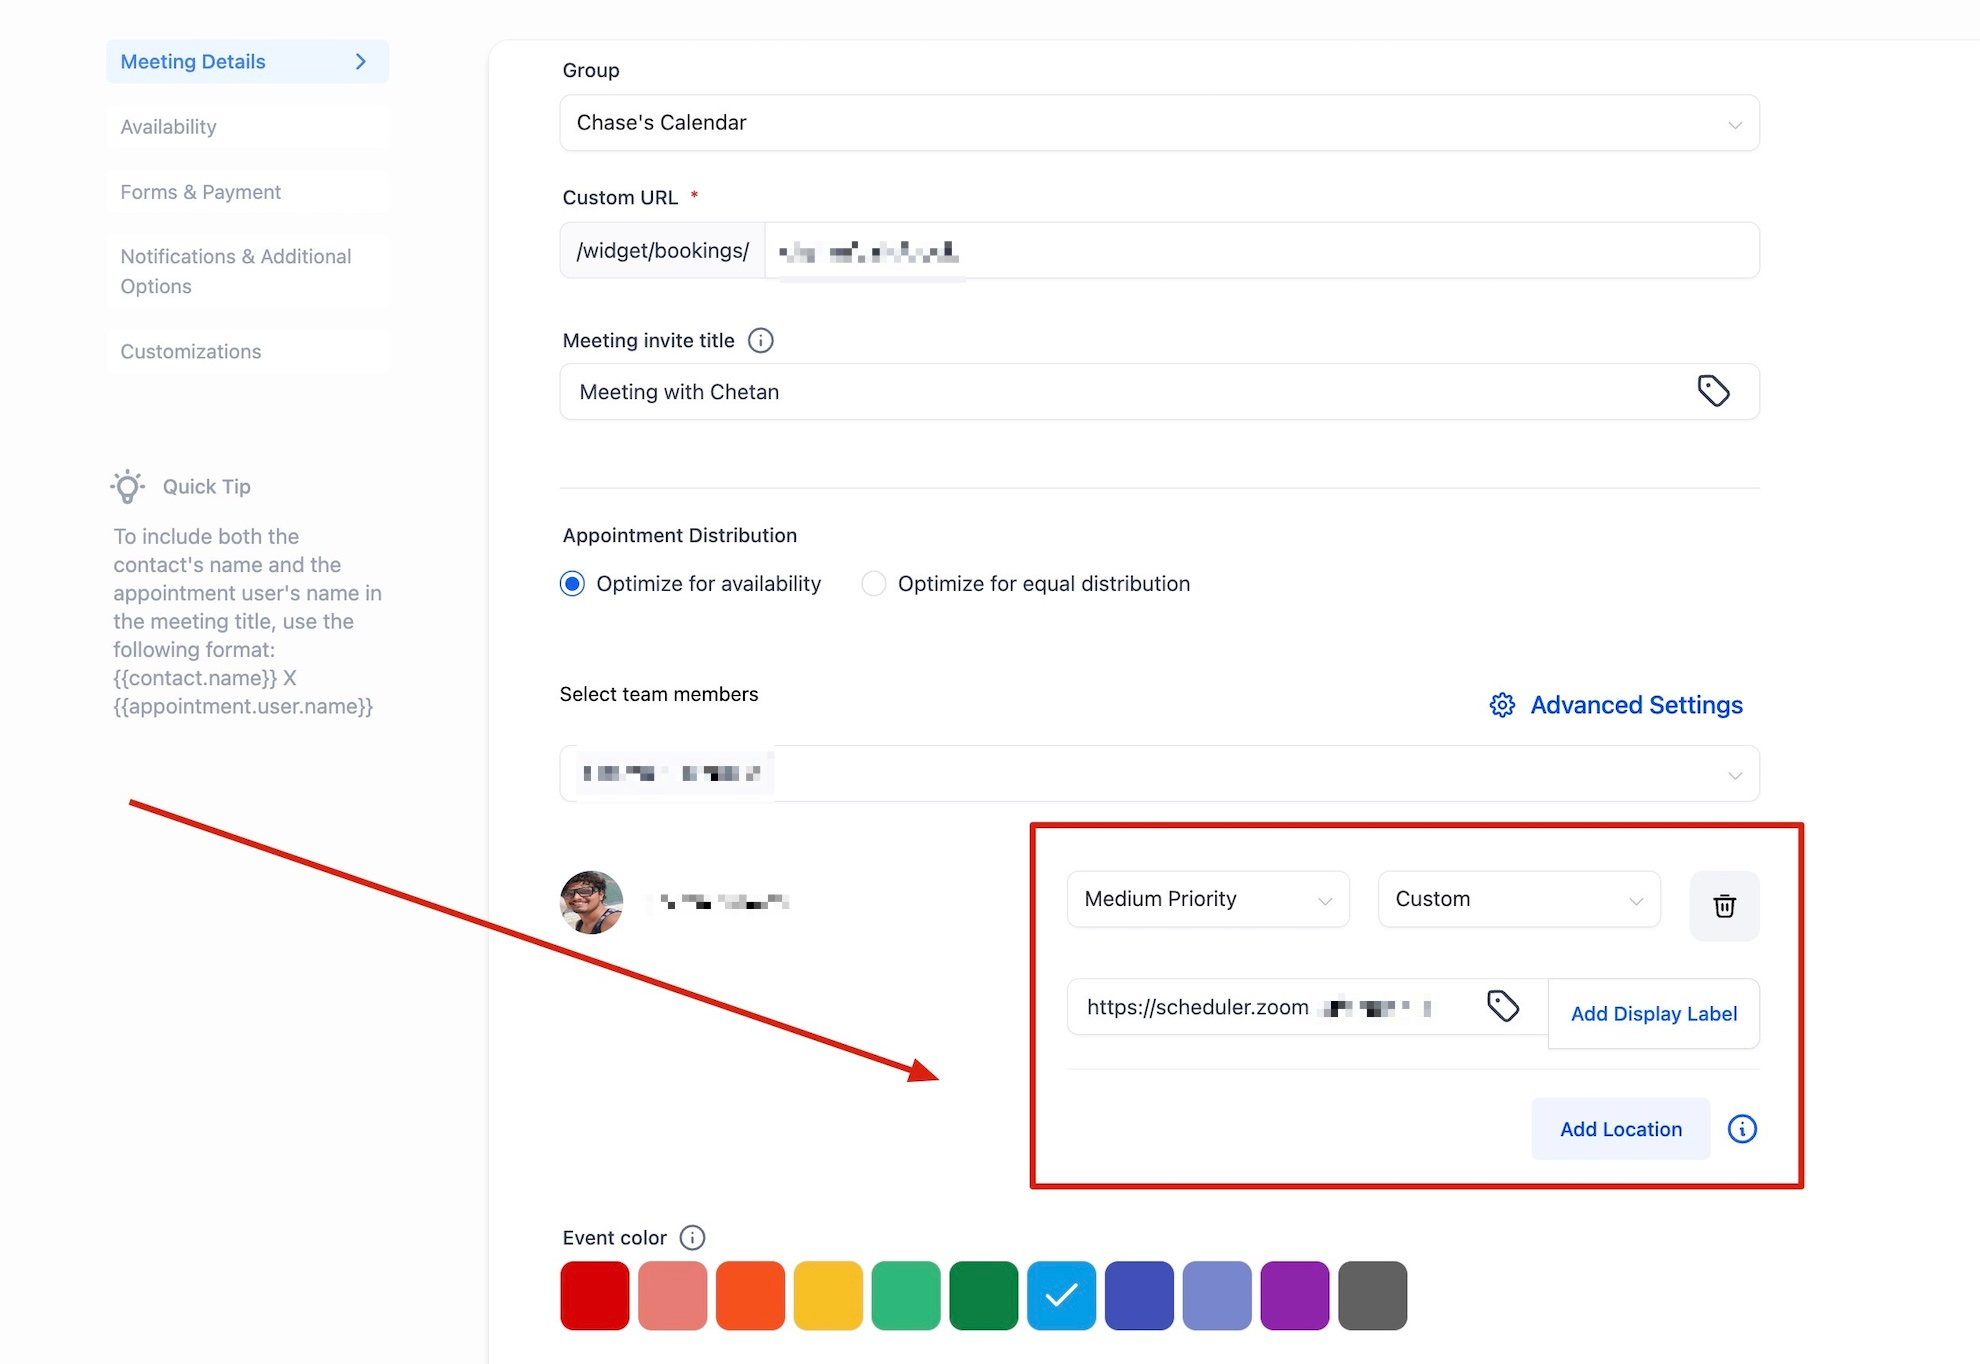Screen dimensions: 1980x1364
Task: Open the Custom location type dropdown
Action: coord(1518,899)
